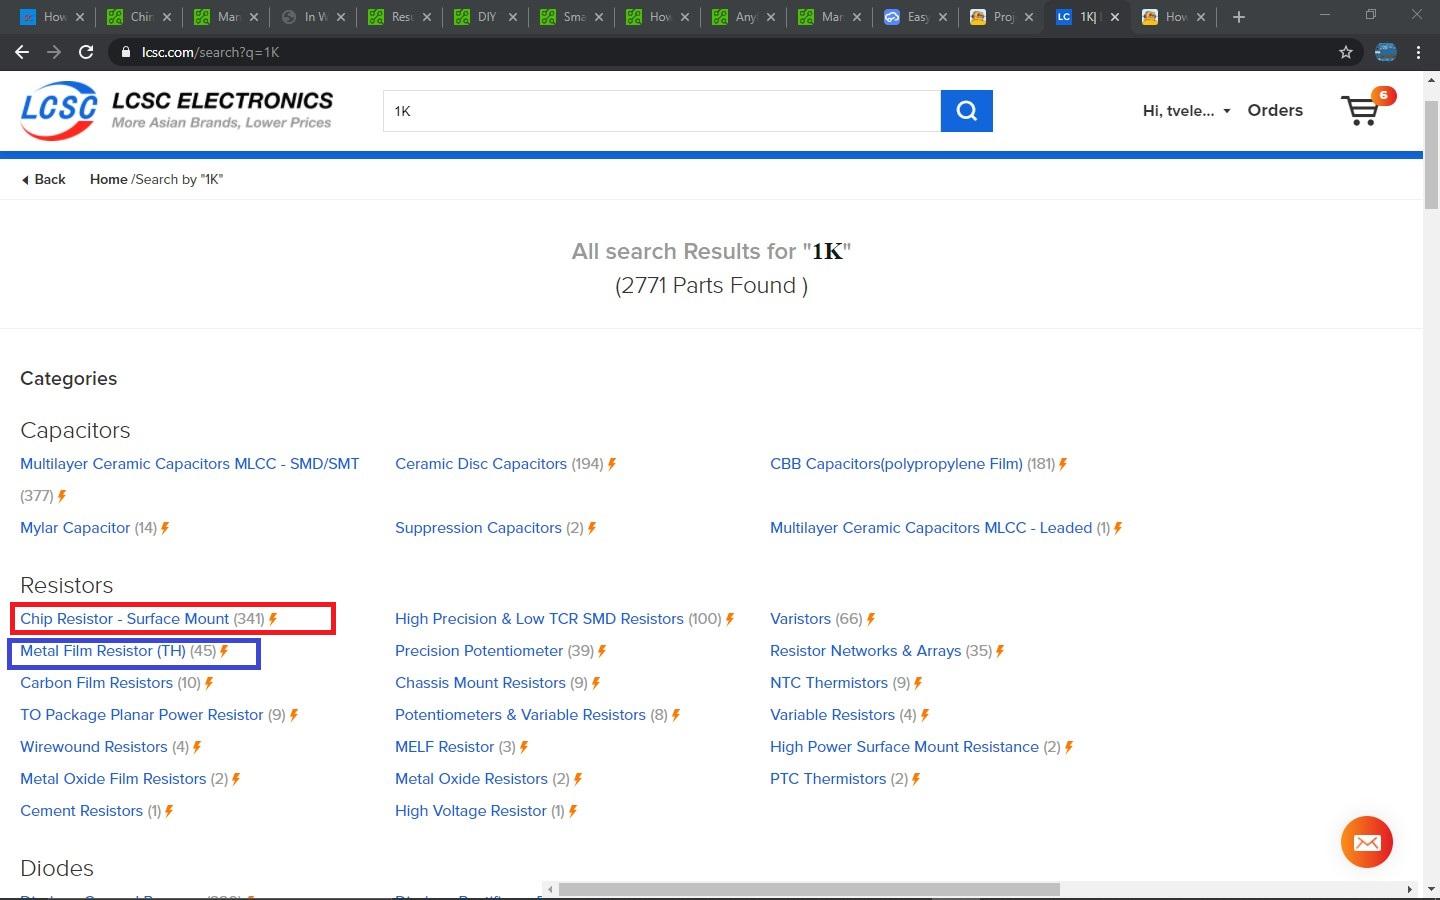1440x900 pixels.
Task: Open High Power Surface Mount Resistance
Action: [904, 747]
